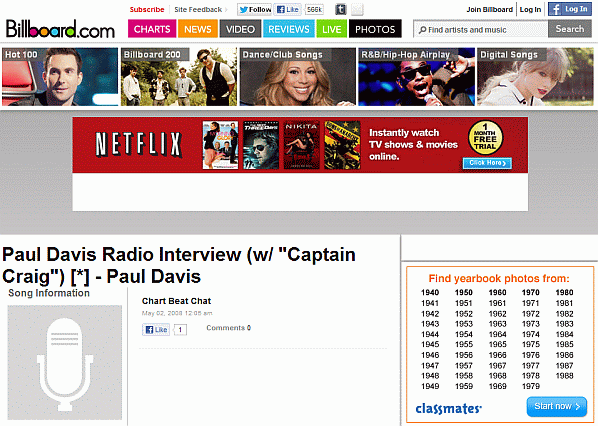Viewport: 598px width, 426px height.
Task: Click the icon right of Tumblr
Action: 357,10
